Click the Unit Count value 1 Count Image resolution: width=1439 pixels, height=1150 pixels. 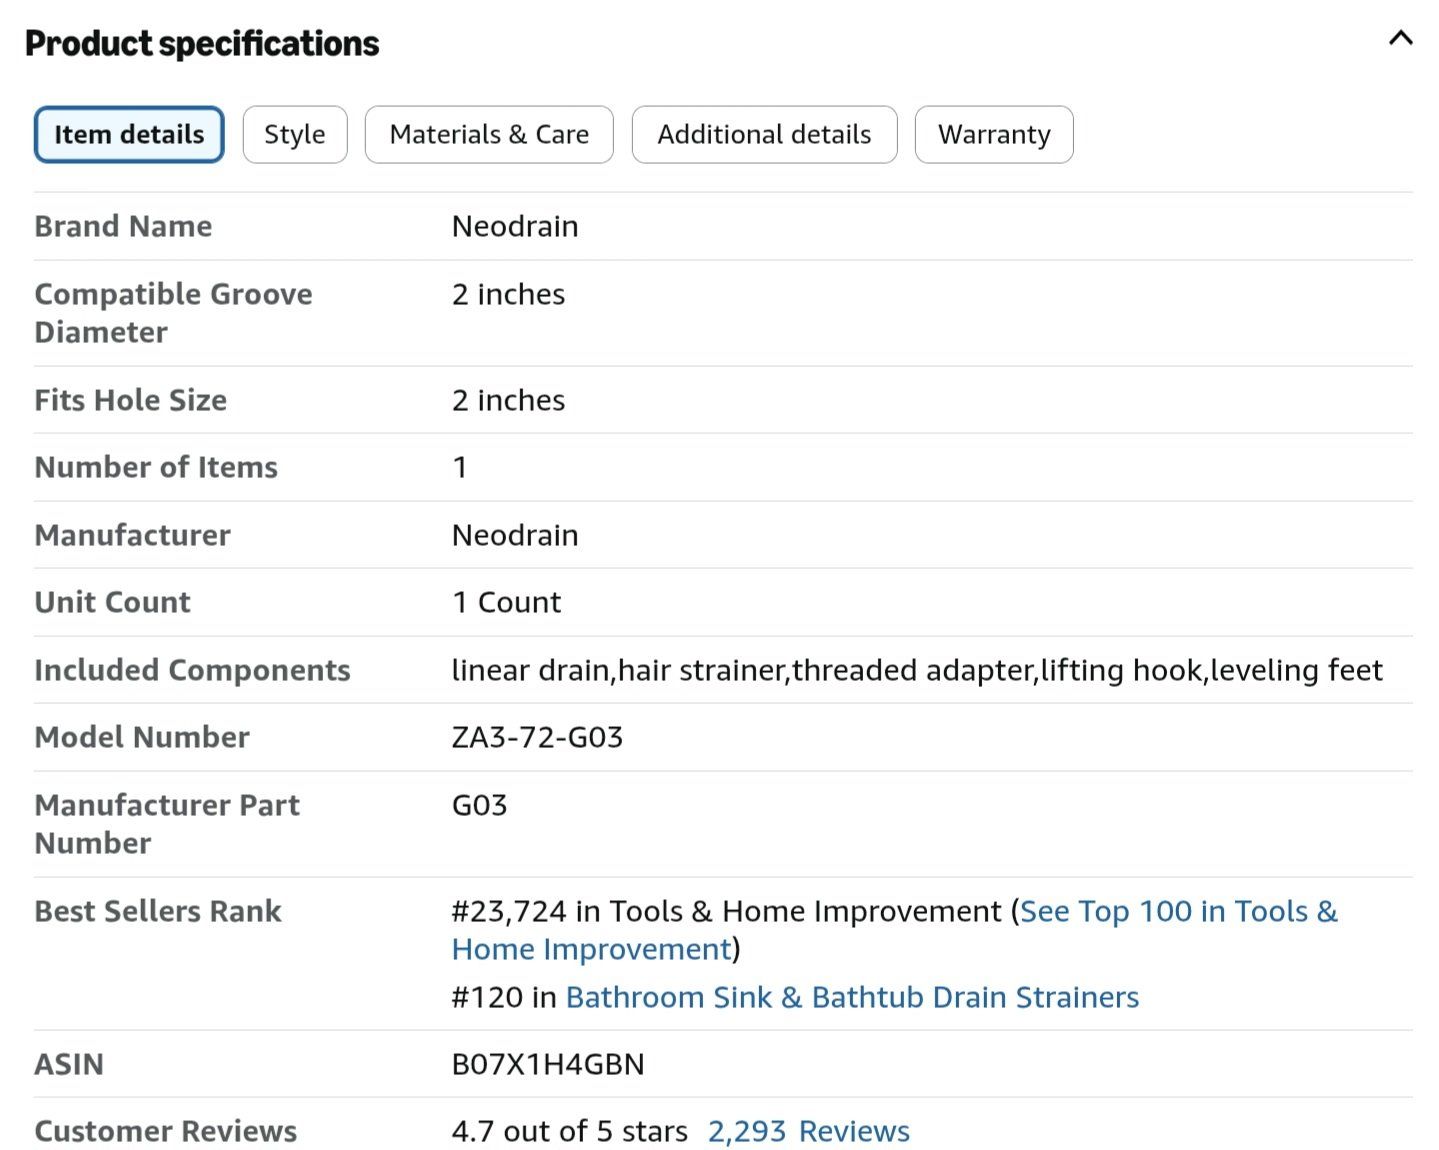[x=506, y=602]
